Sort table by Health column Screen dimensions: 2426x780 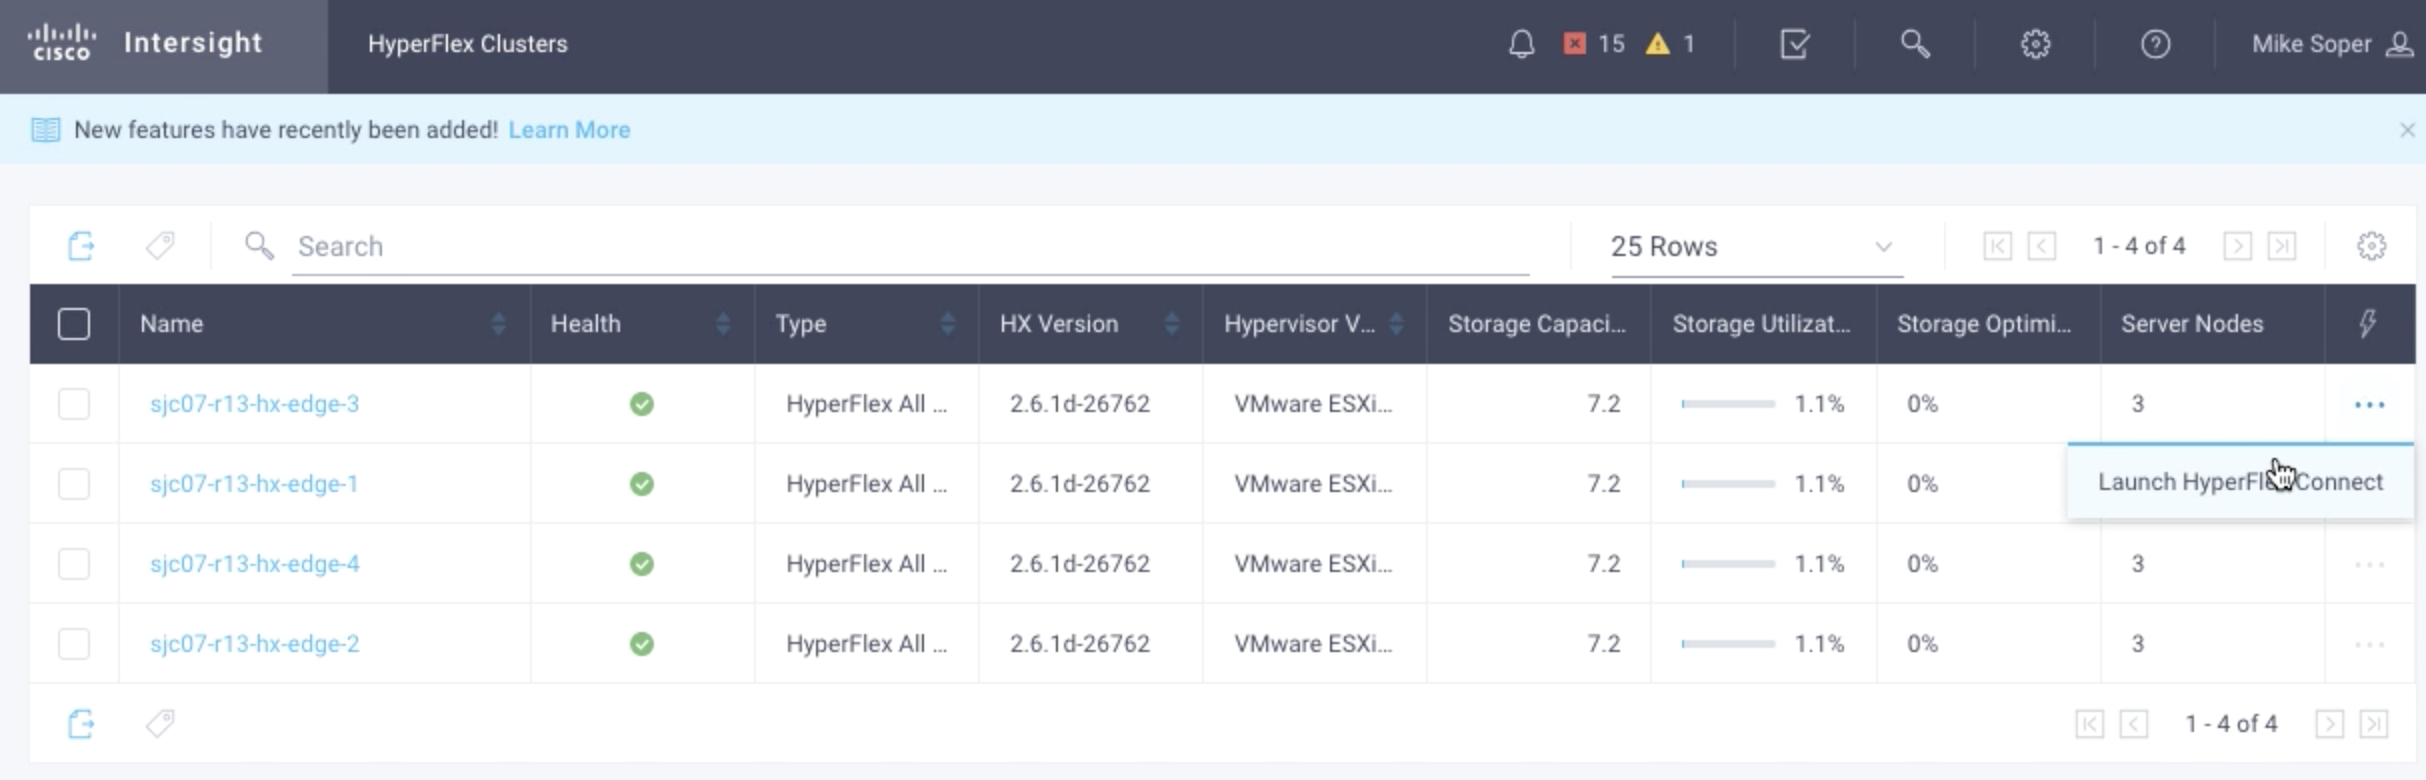tap(723, 324)
